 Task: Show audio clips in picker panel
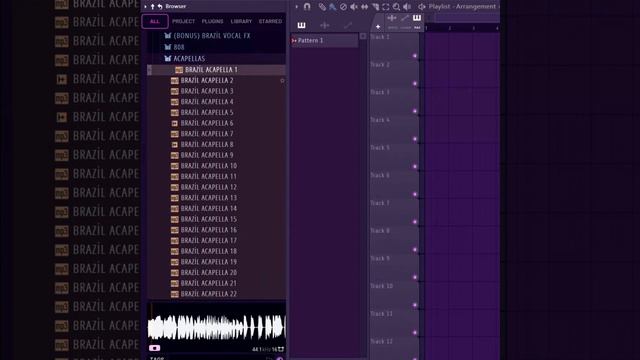[x=324, y=25]
